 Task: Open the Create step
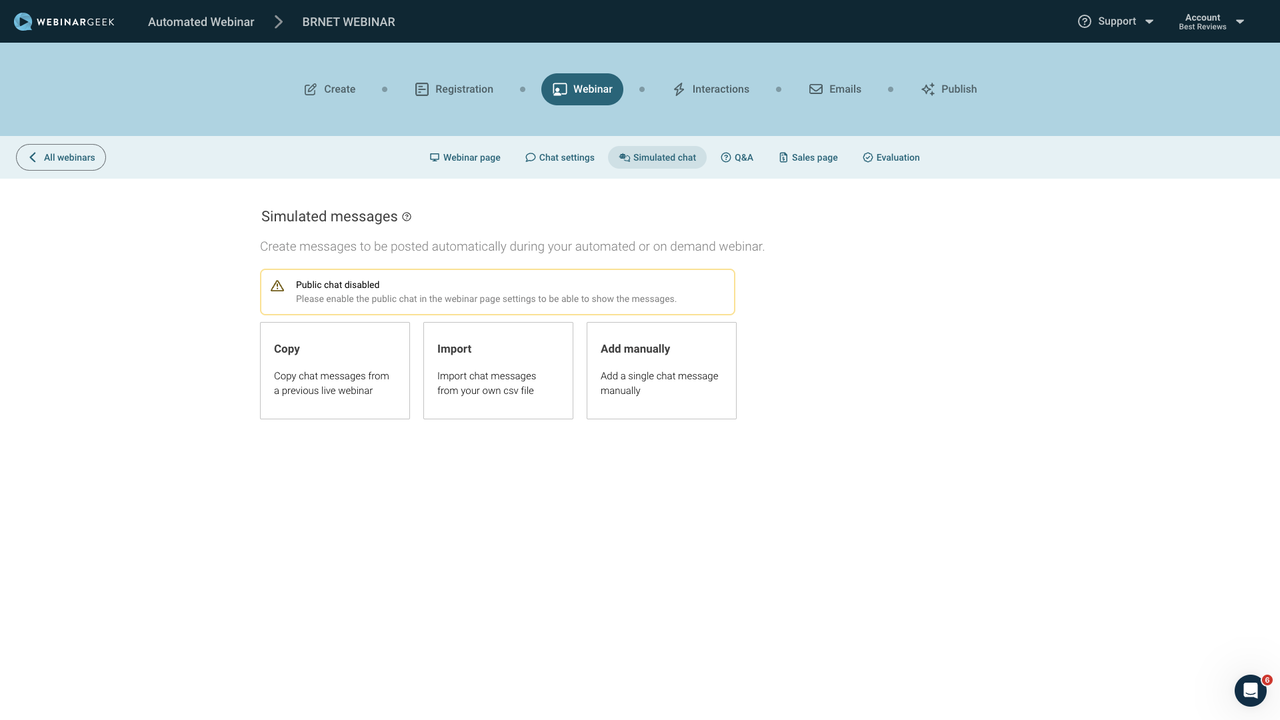coord(330,89)
